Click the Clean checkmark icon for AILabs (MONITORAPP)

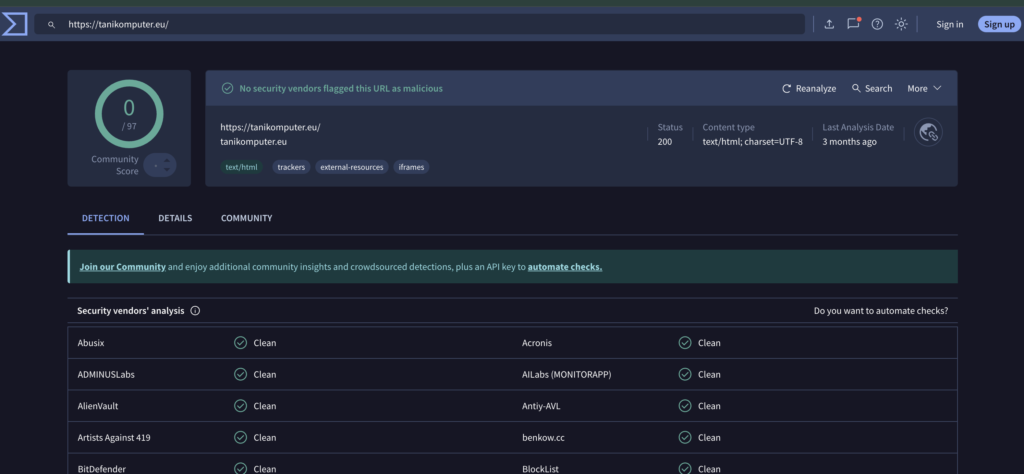pos(684,375)
